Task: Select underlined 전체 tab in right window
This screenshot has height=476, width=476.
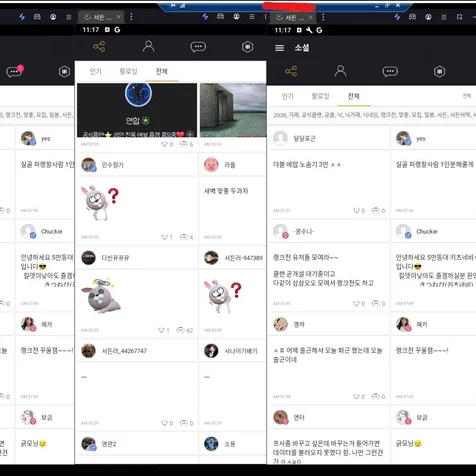Action: pyautogui.click(x=354, y=96)
